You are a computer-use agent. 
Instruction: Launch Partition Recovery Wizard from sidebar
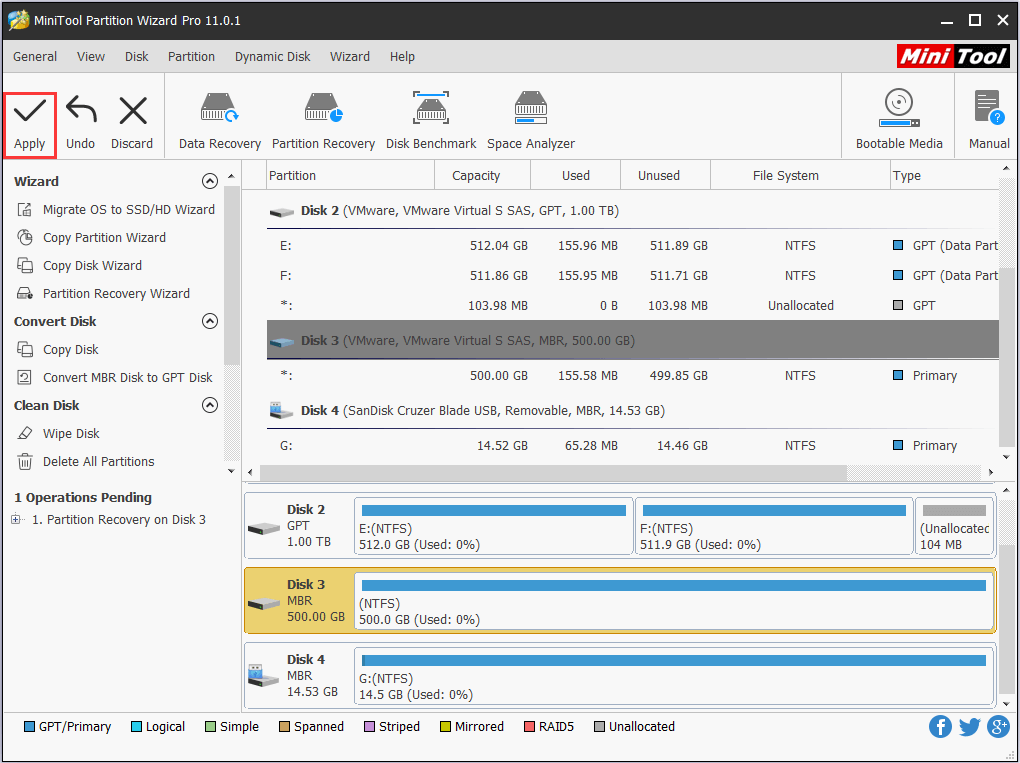point(116,293)
